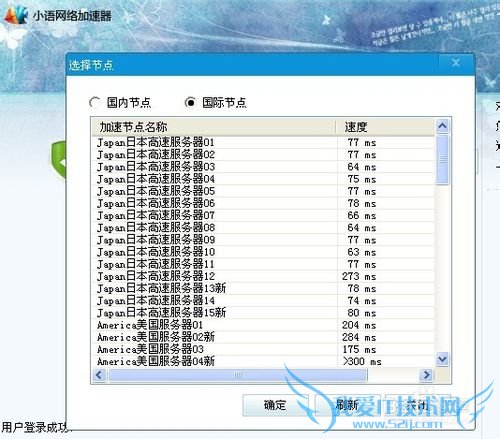Click the 204 ms speed value
The image size is (500, 439).
[359, 325]
